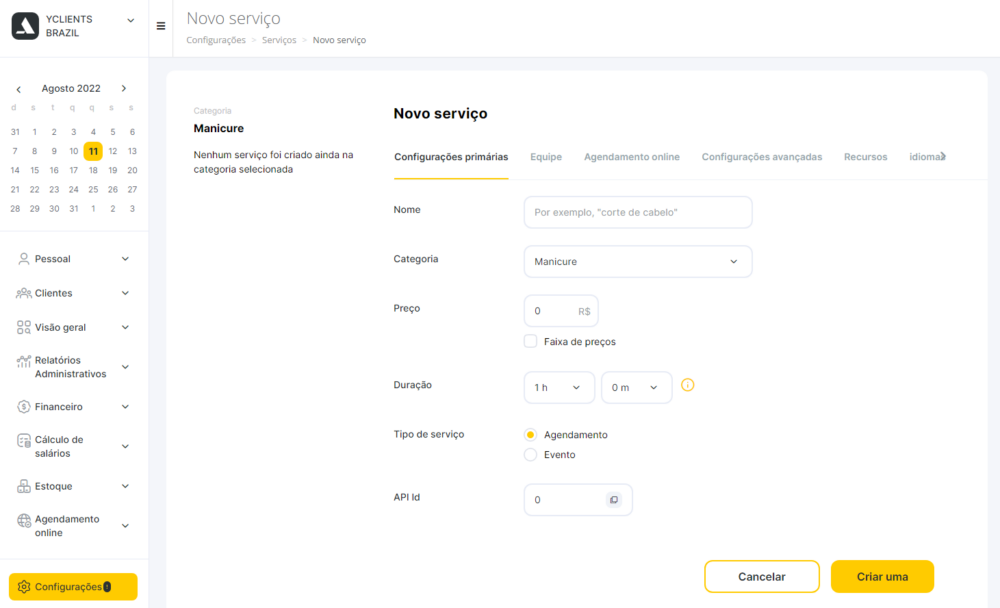Screen dimensions: 1000x608
Task: Switch to the Equipe tab
Action: tap(546, 157)
